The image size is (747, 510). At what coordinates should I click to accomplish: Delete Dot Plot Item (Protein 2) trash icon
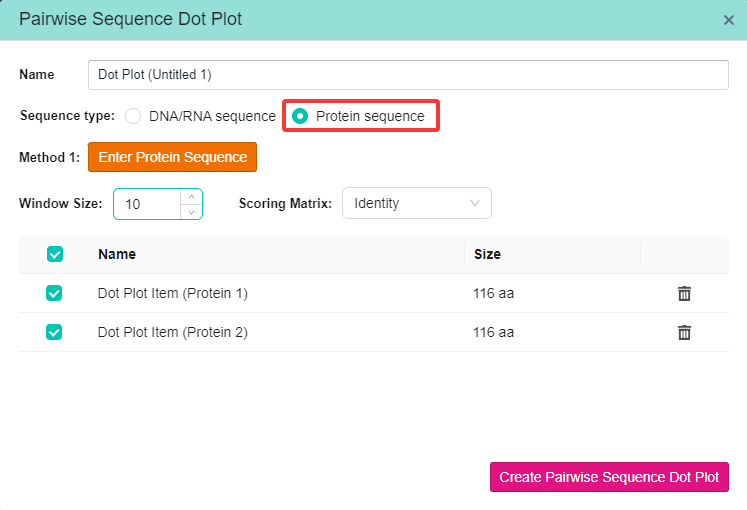pos(684,332)
